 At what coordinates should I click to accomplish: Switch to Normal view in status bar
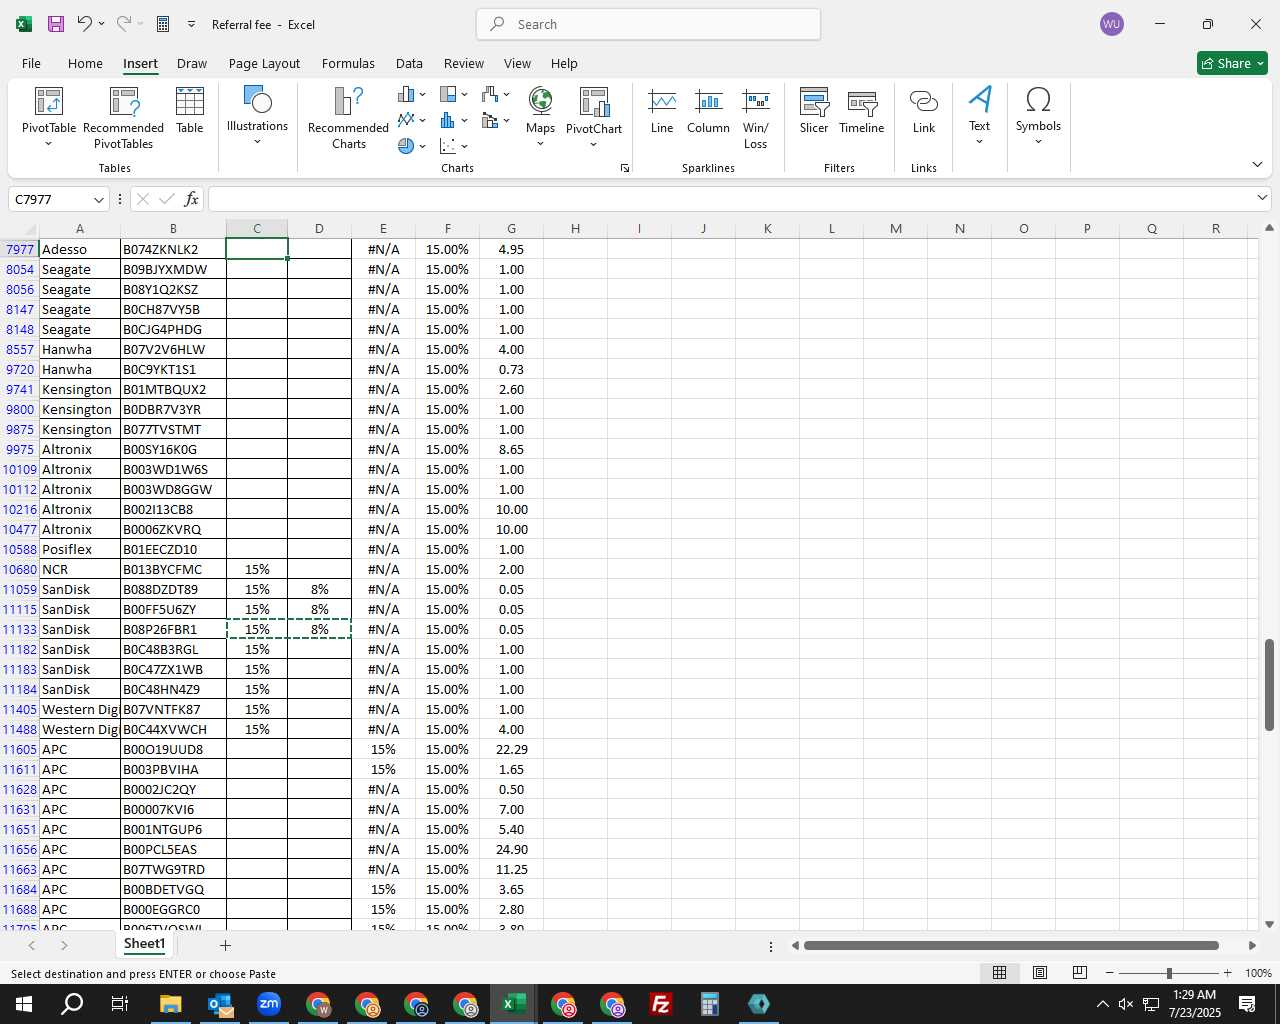(999, 973)
